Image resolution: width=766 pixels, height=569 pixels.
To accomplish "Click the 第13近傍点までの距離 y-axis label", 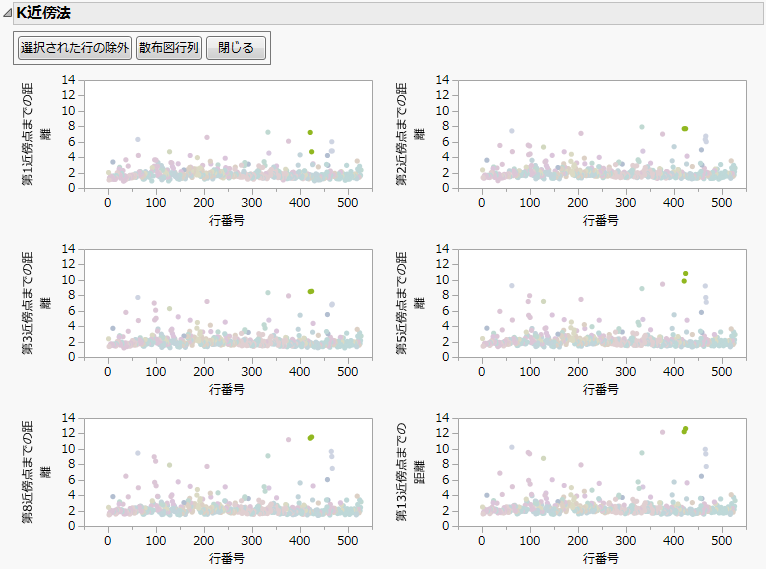I will point(409,472).
